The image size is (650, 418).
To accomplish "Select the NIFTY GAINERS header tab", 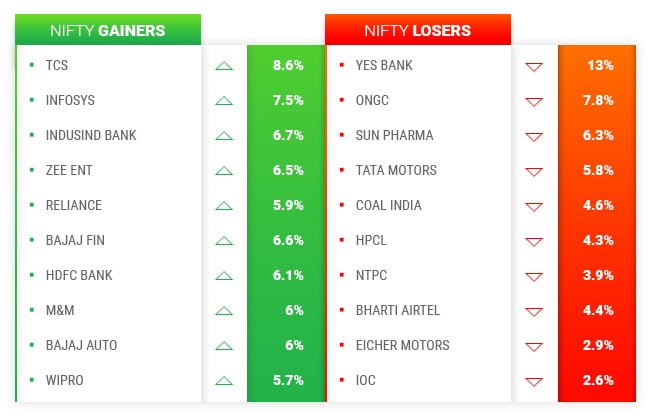I will click(x=108, y=30).
